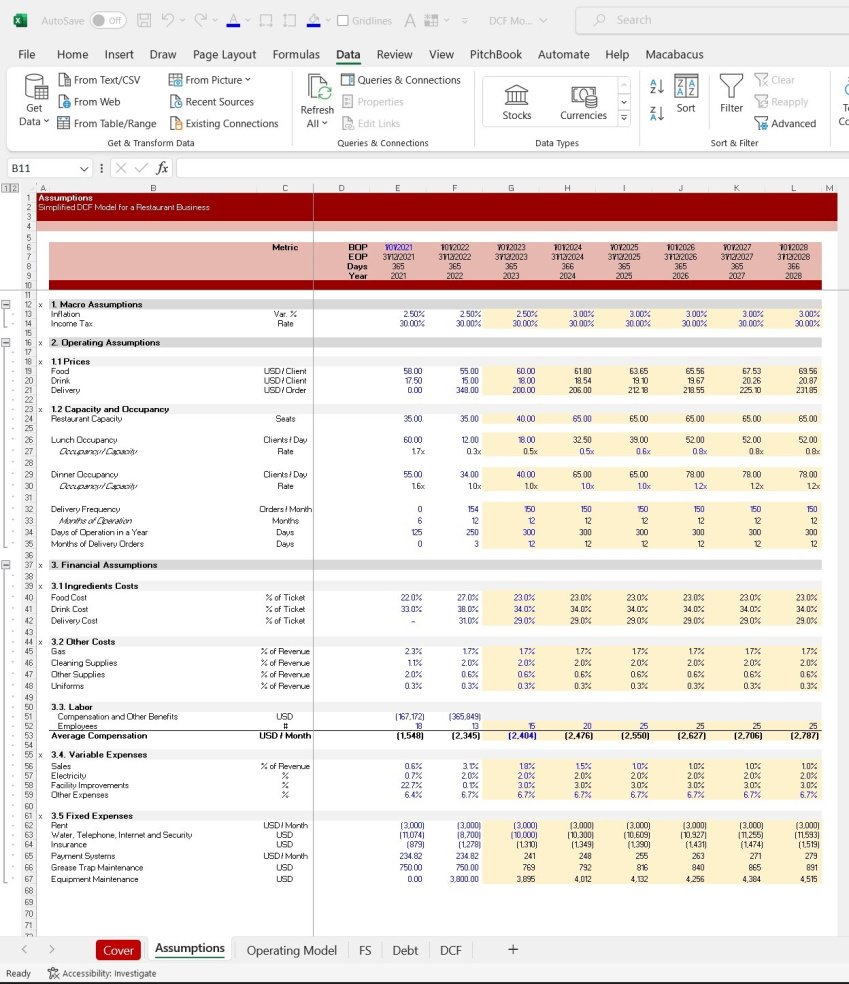The height and width of the screenshot is (984, 849).
Task: Click inside the Search box
Action: 637,19
